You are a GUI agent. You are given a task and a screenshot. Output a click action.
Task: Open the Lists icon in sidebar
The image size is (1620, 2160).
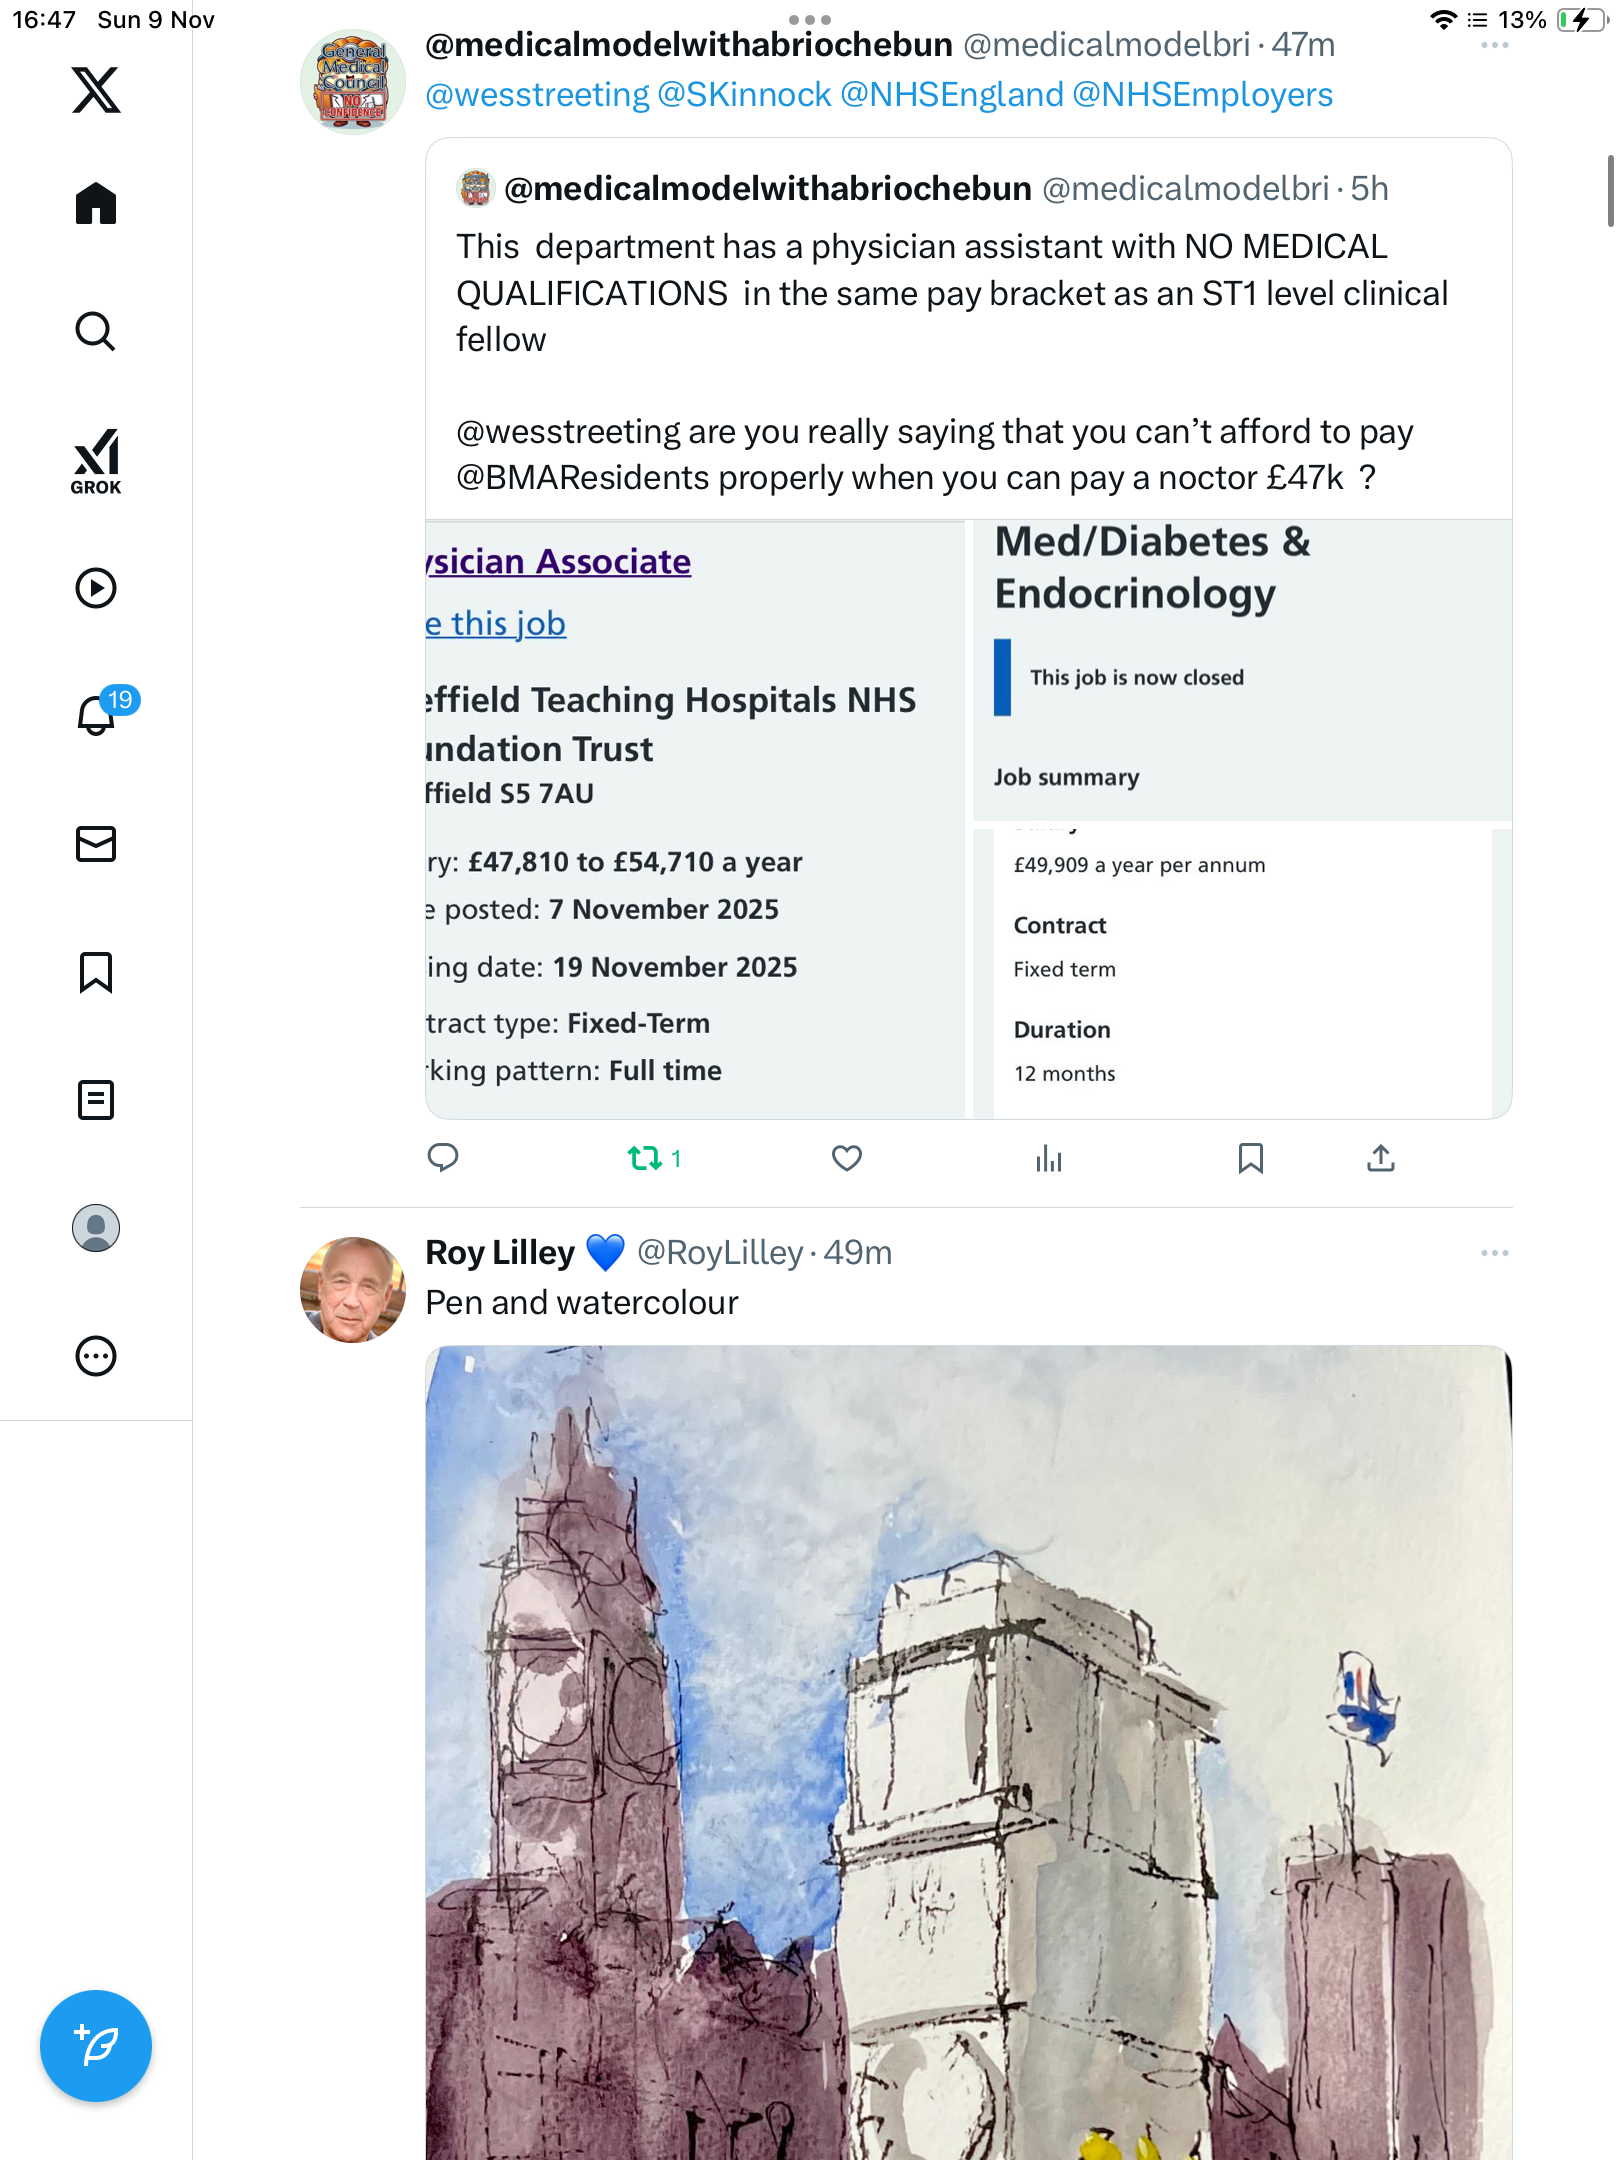(96, 1100)
